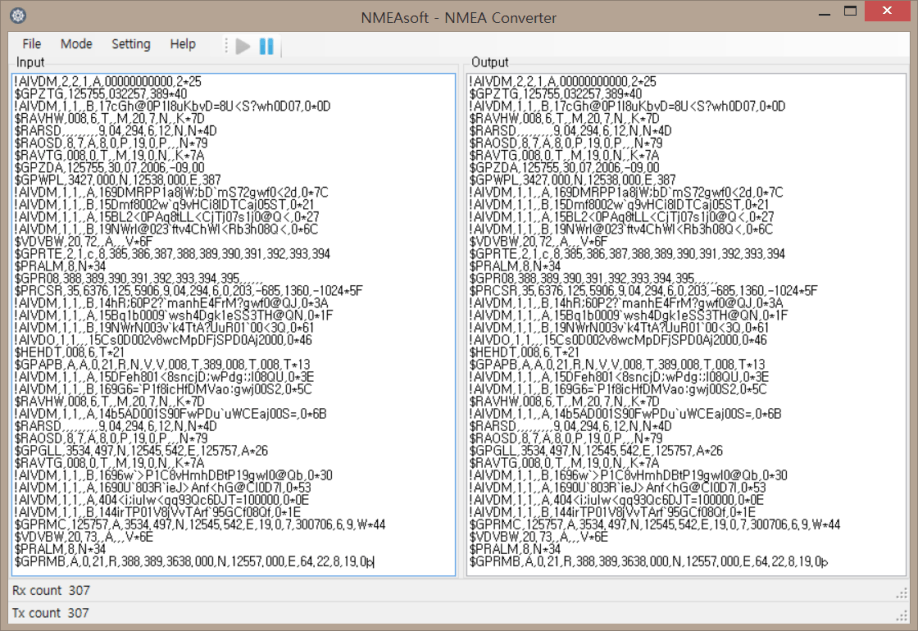Click the $HEHDT line in Output panel
This screenshot has width=918, height=631.
(x=525, y=352)
